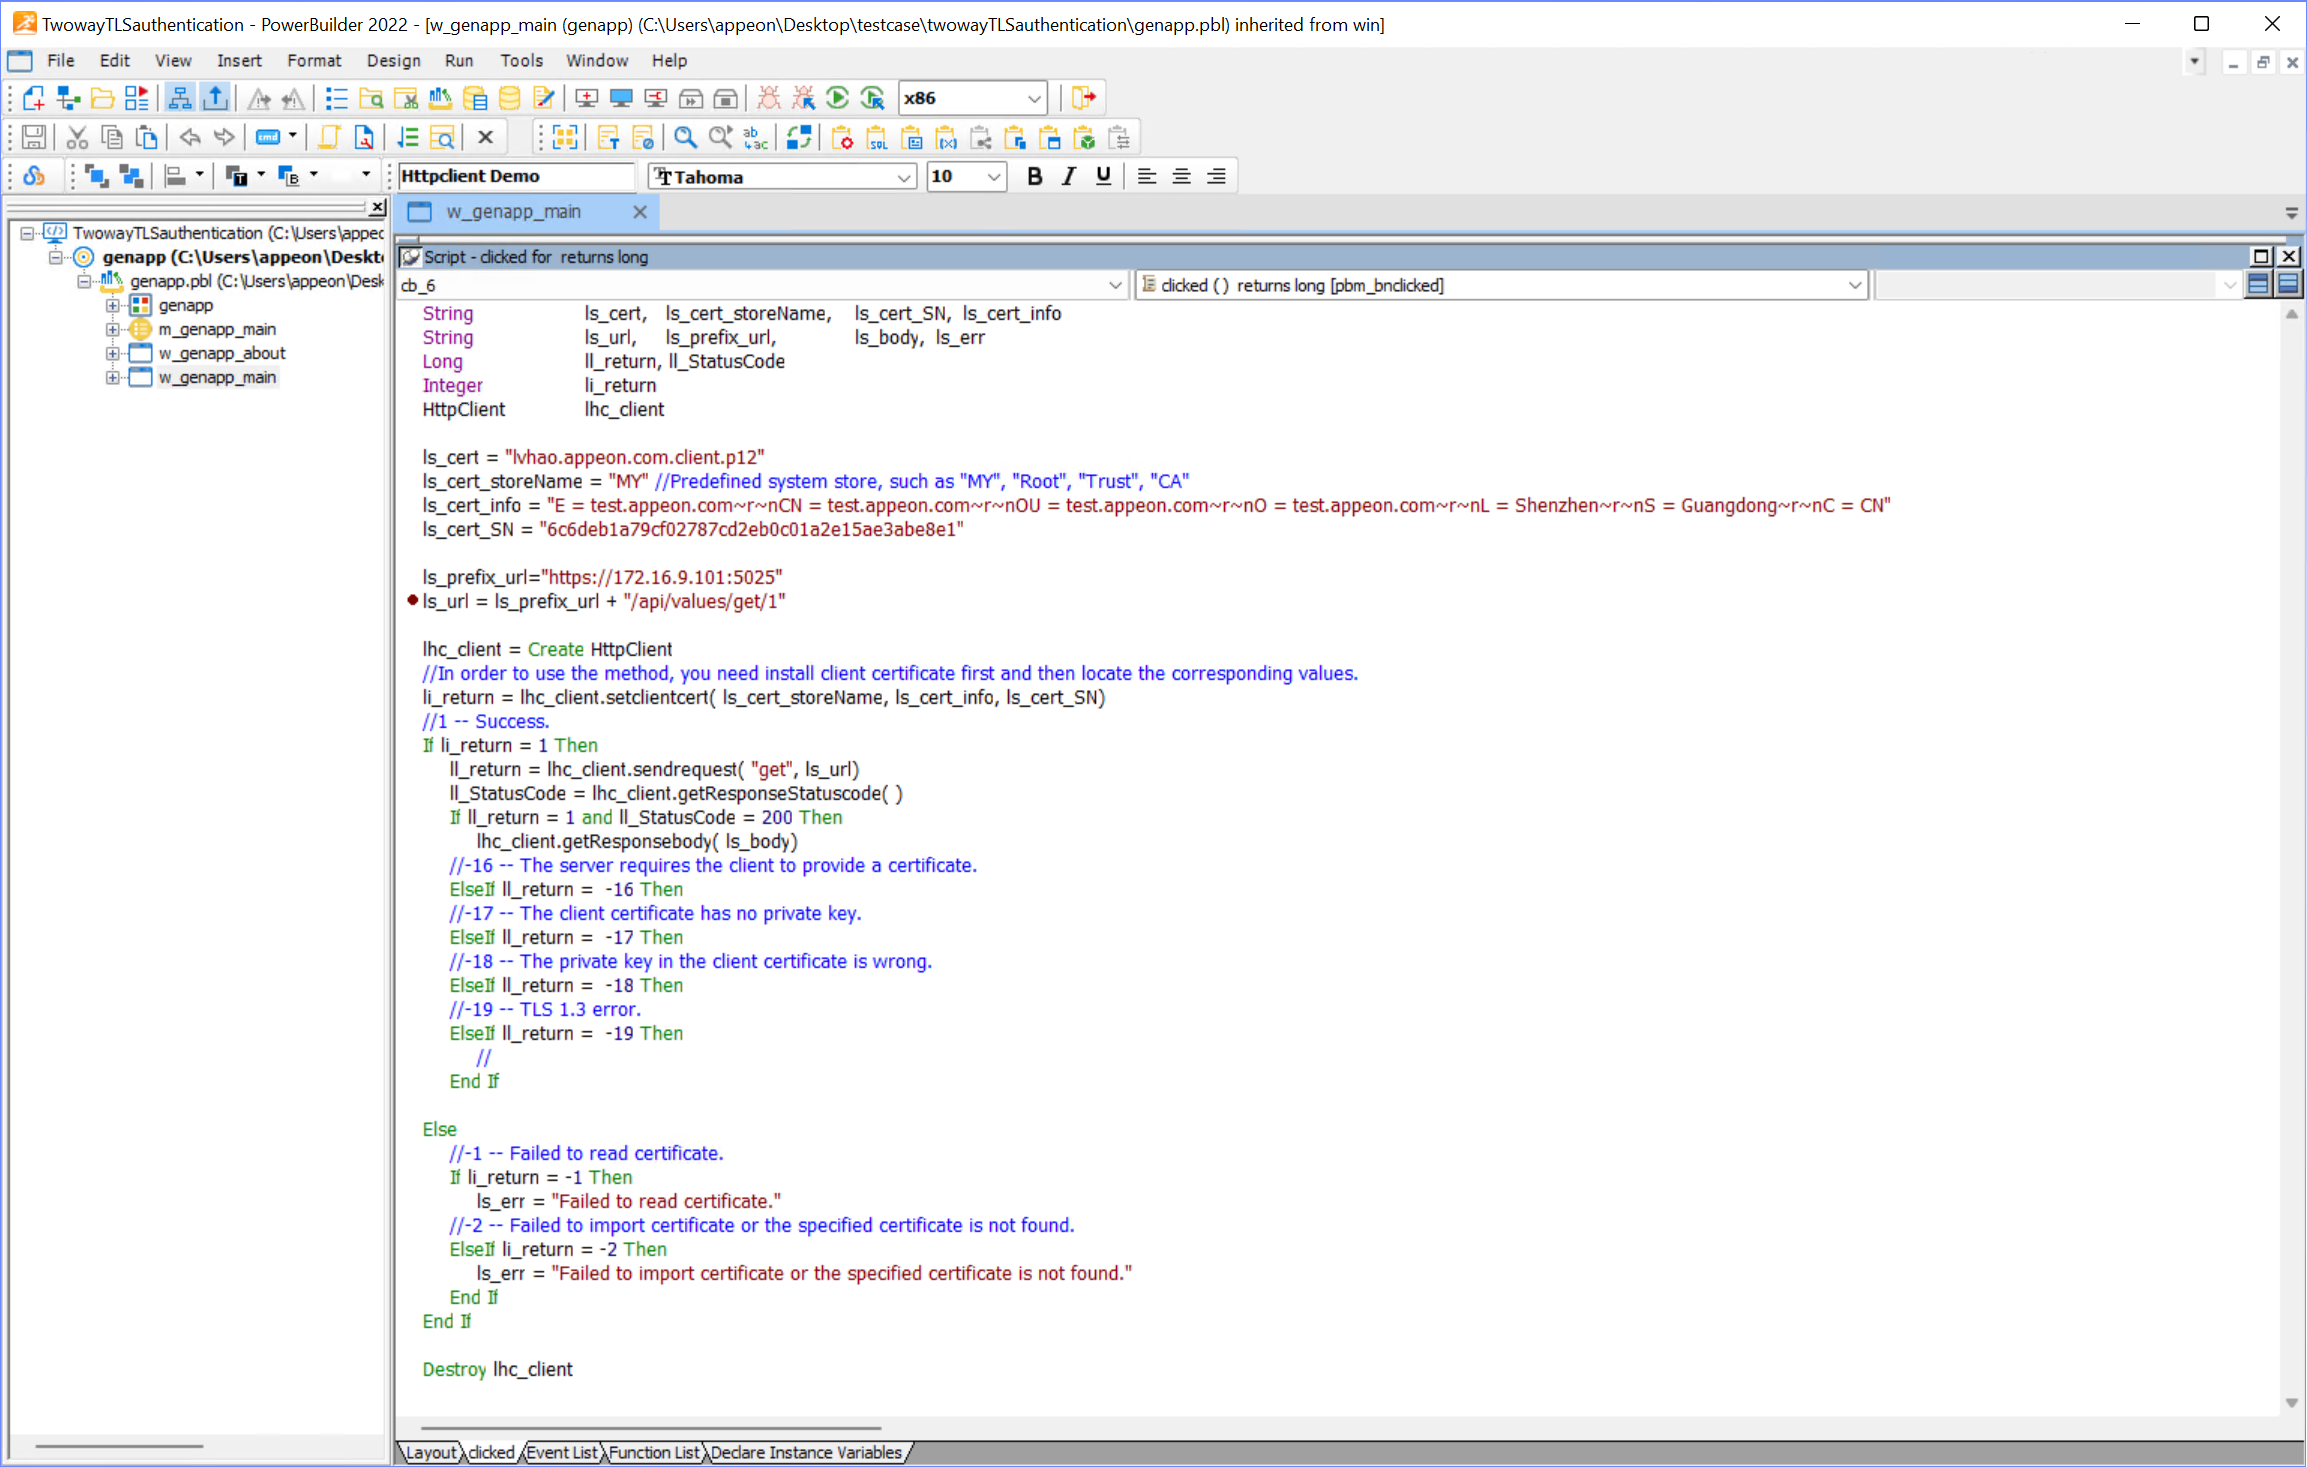Click the green Run play icon
Viewport: 2307px width, 1467px height.
[838, 98]
